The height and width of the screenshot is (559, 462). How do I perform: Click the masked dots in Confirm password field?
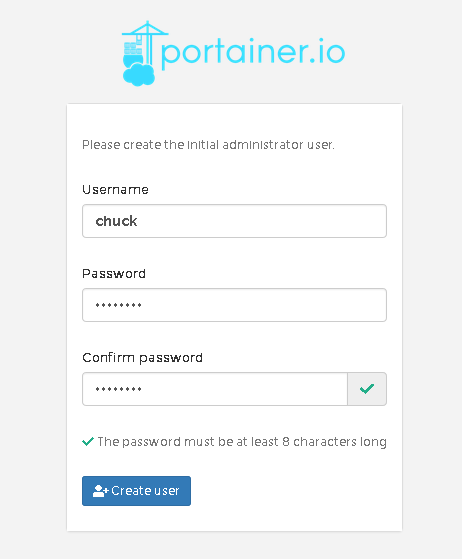click(x=118, y=389)
